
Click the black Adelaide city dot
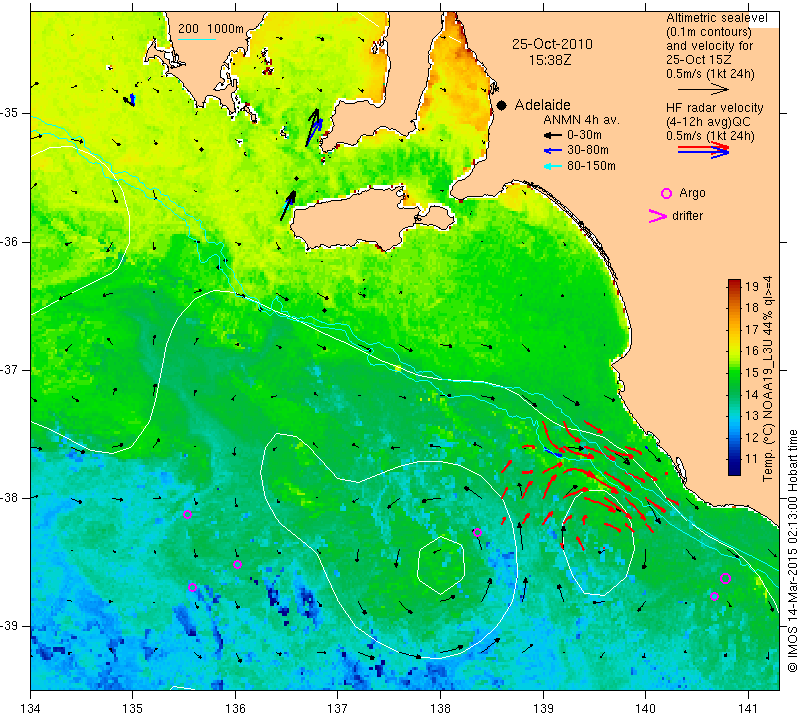tap(502, 106)
